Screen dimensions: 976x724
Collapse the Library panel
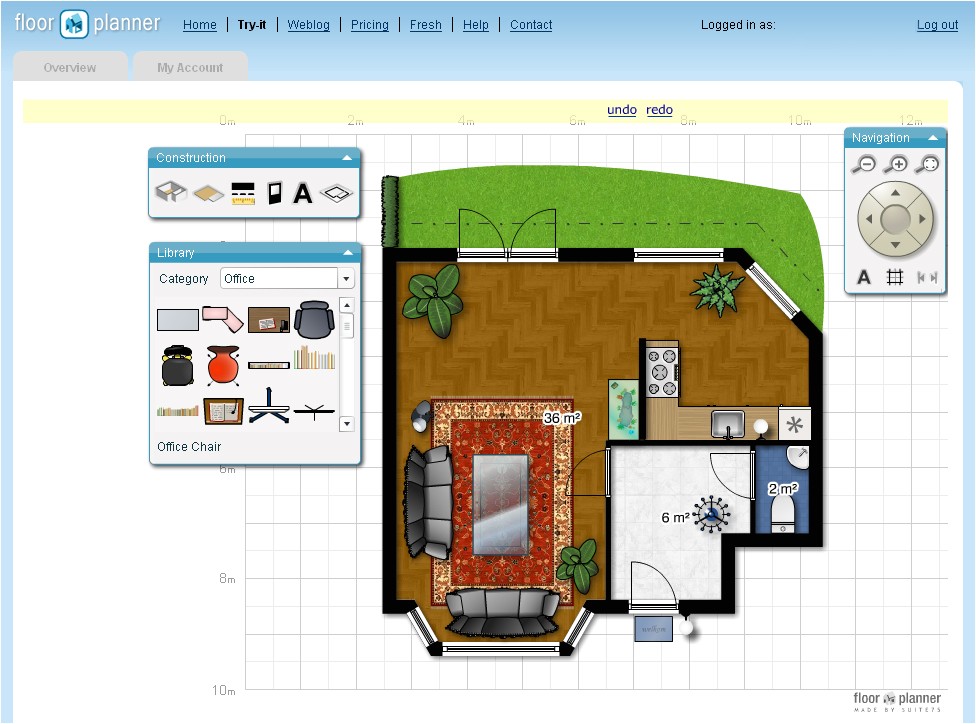click(x=347, y=253)
